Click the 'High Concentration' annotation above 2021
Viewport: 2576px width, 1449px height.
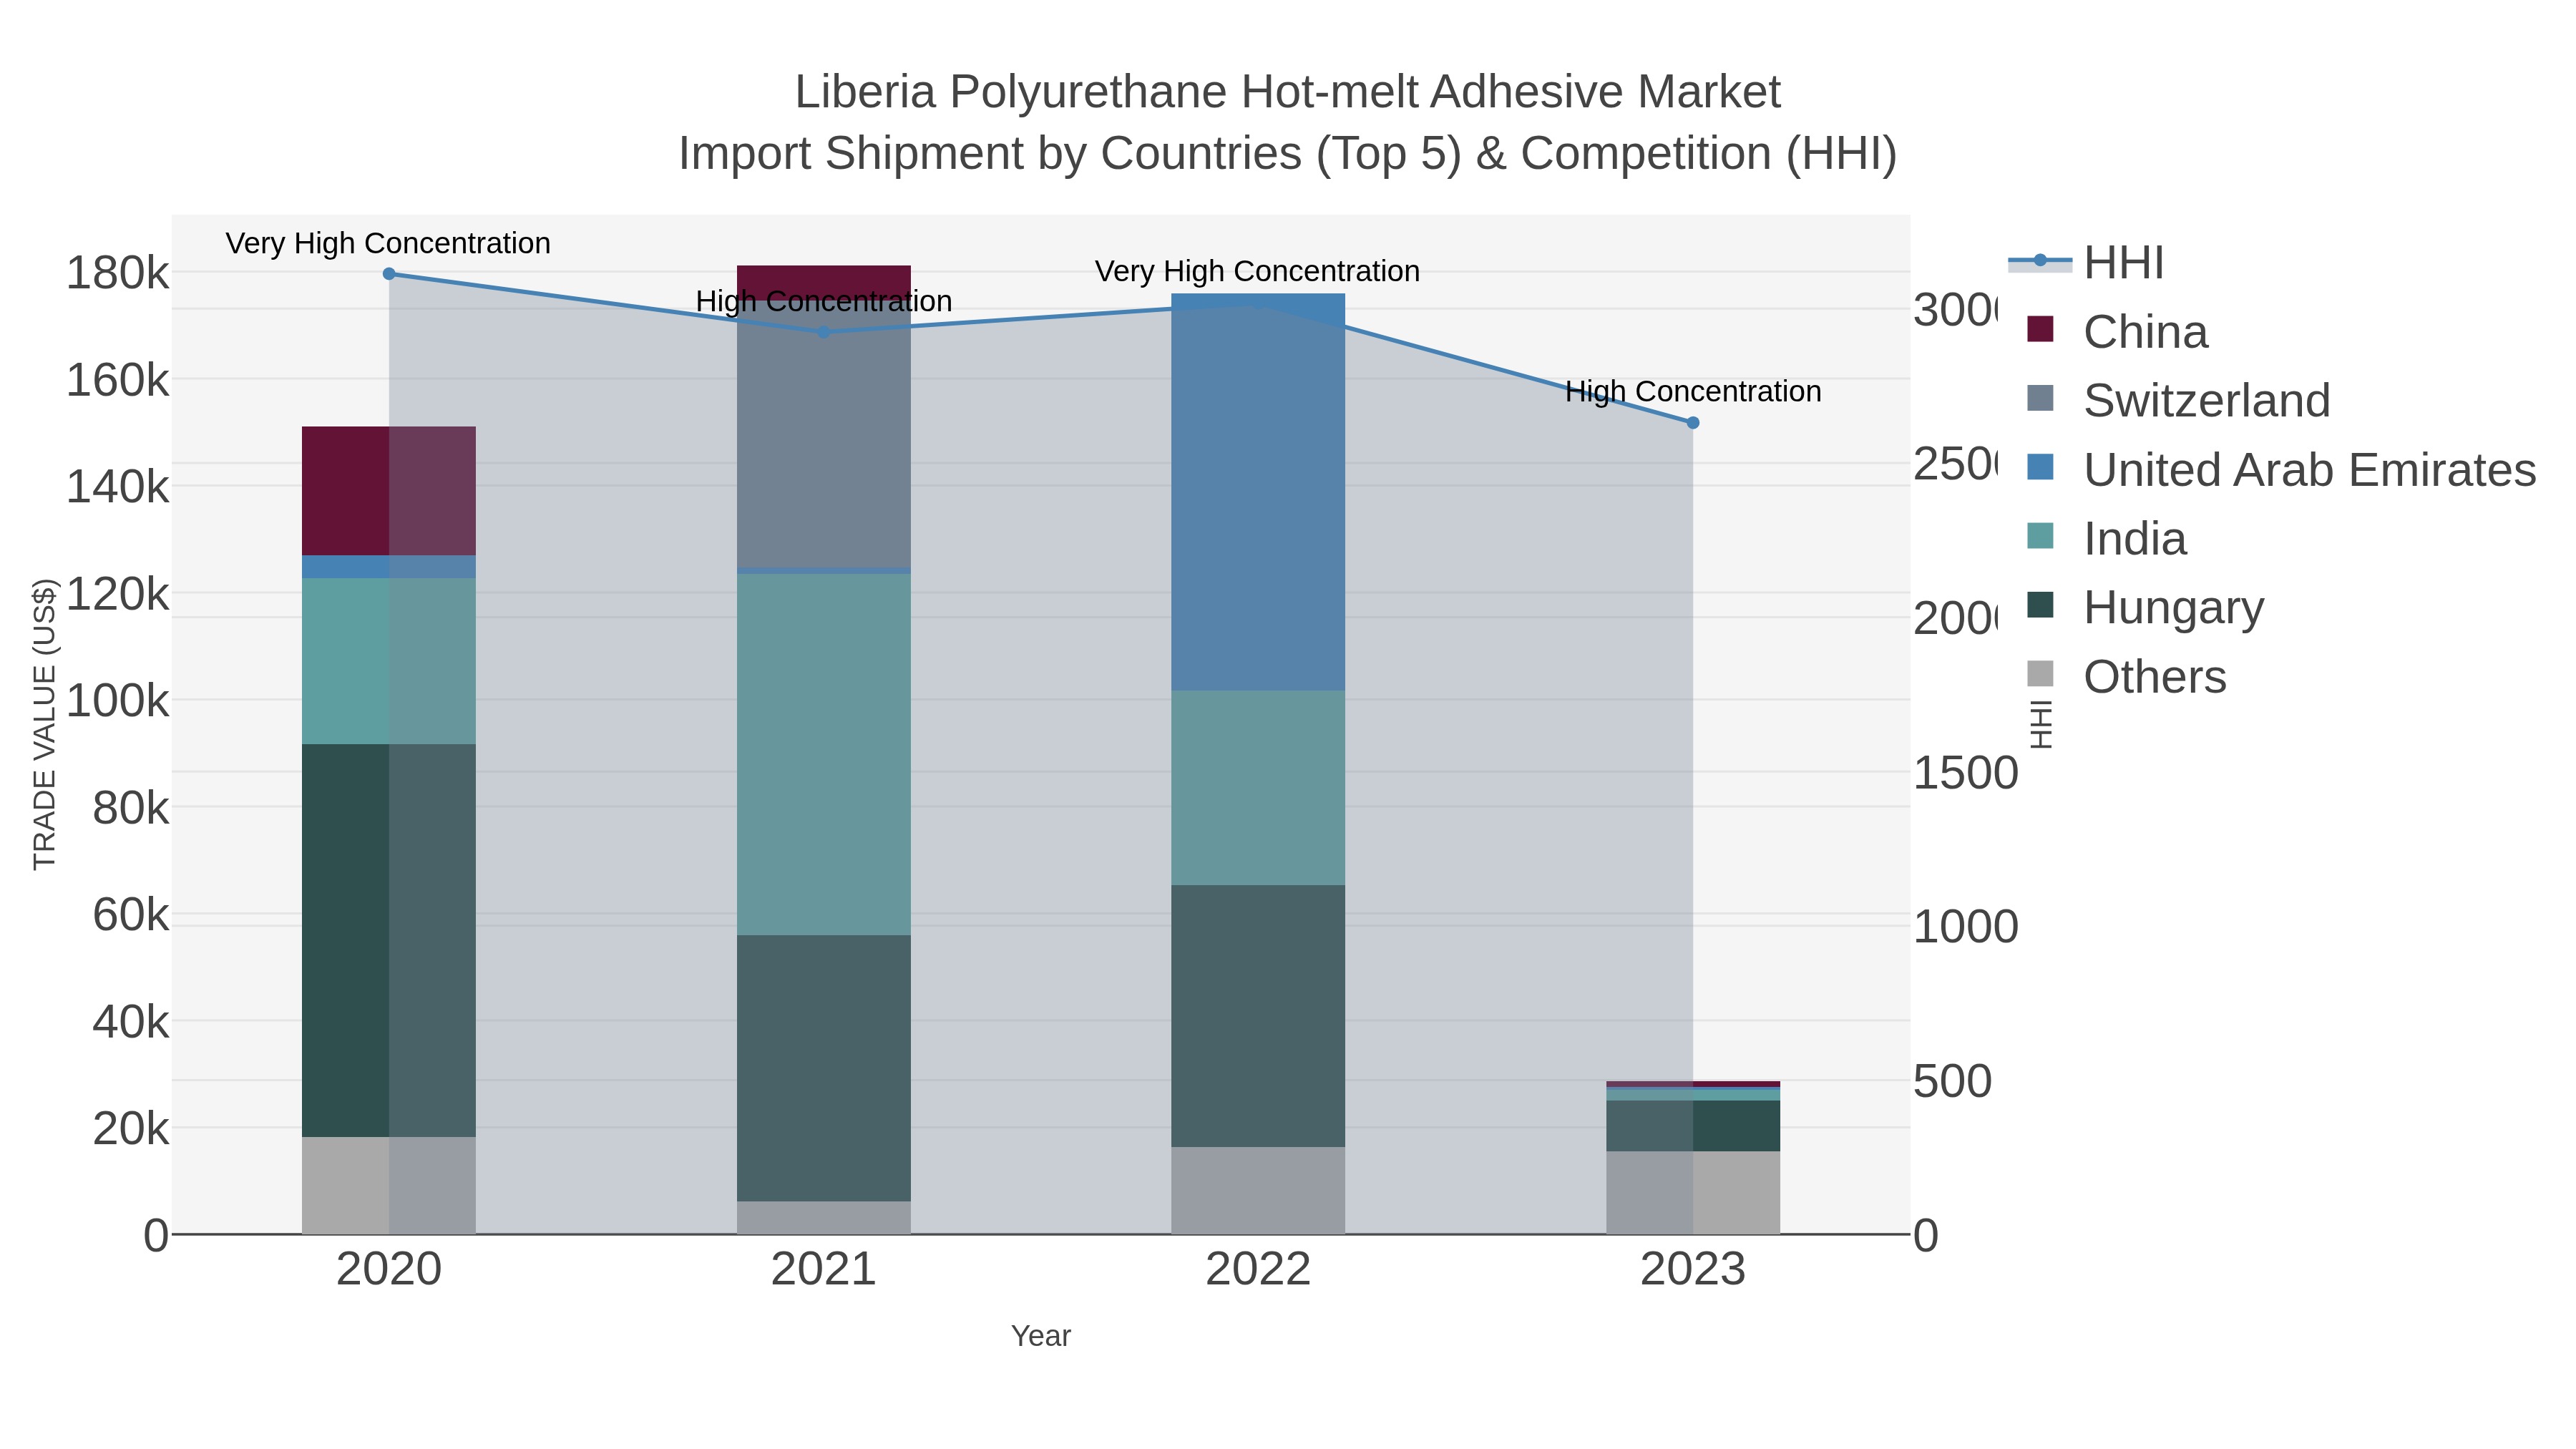pyautogui.click(x=824, y=301)
